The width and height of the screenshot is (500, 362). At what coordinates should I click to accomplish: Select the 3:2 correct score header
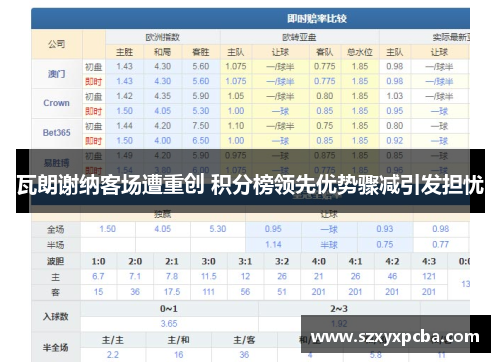282,261
